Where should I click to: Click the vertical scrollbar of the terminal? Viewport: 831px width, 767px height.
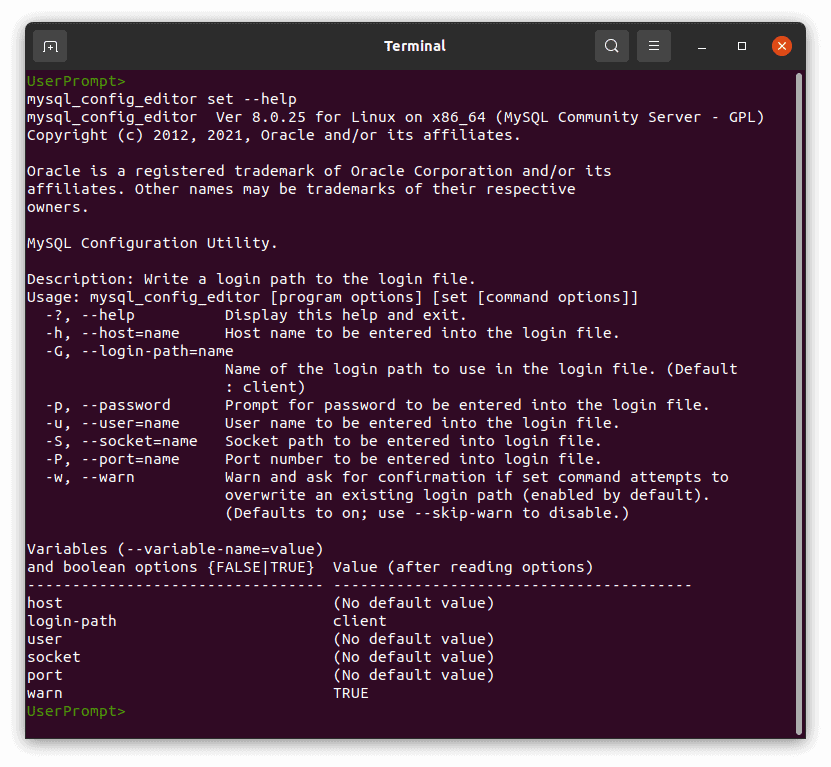799,404
